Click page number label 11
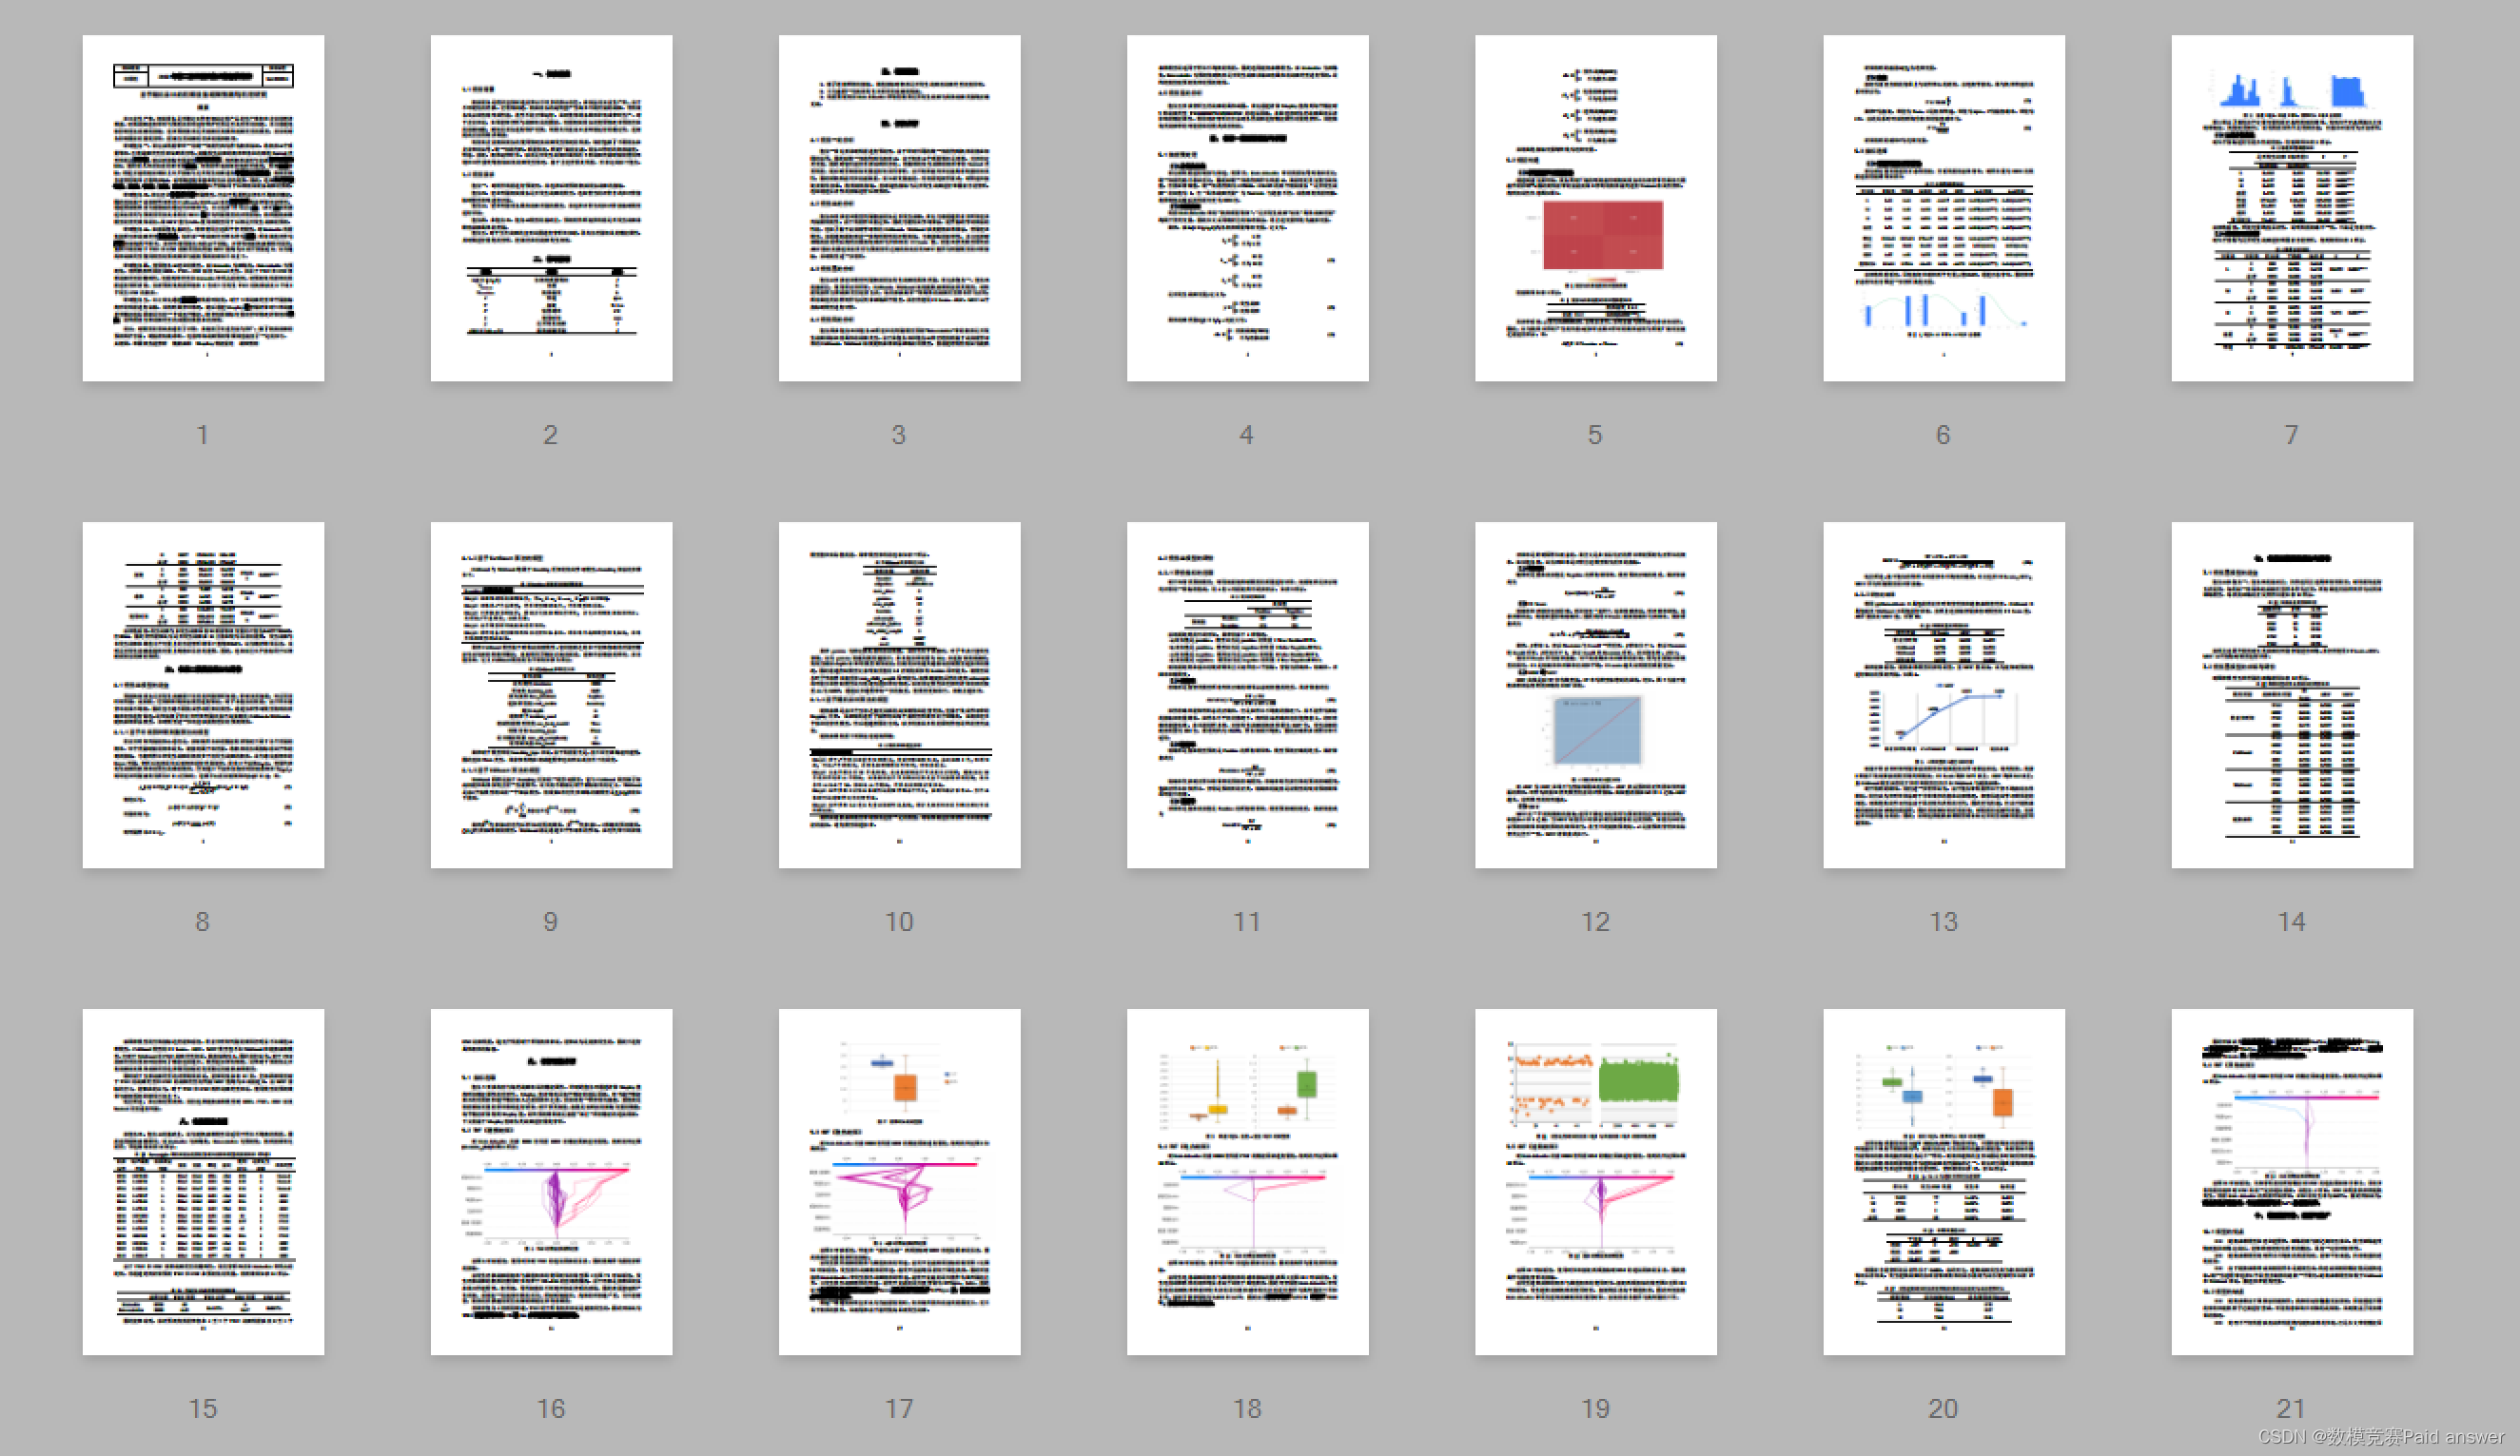This screenshot has width=2520, height=1456. click(1247, 922)
